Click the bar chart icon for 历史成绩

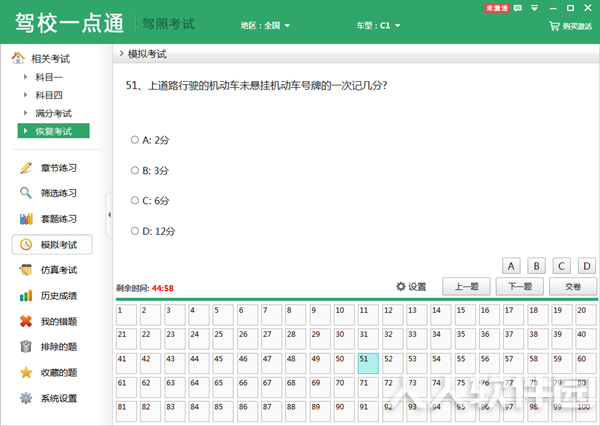[x=26, y=295]
